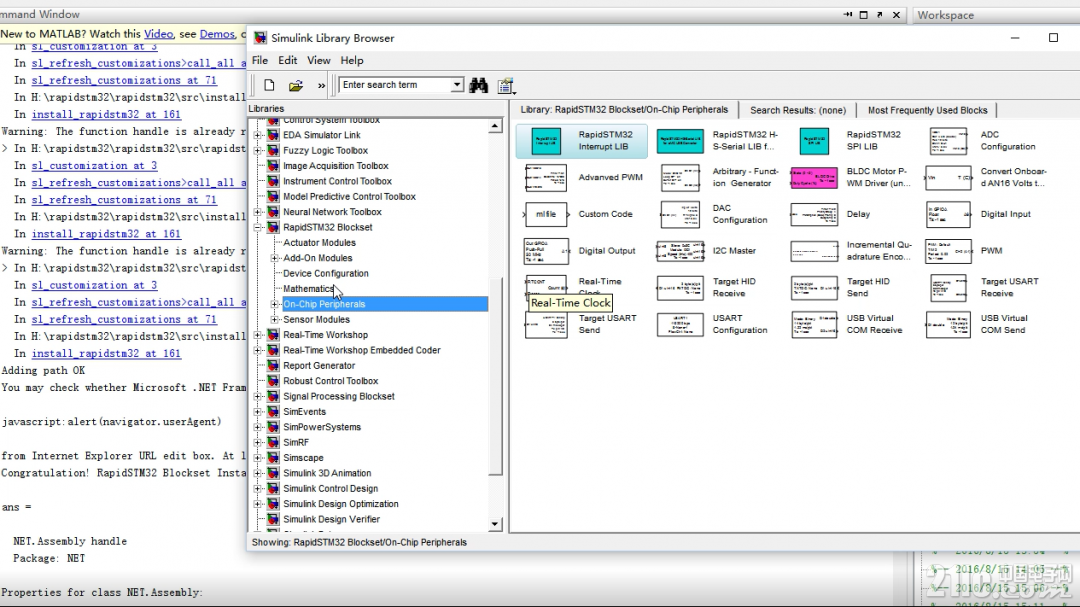The height and width of the screenshot is (607, 1080).
Task: Open the File menu
Action: [260, 61]
